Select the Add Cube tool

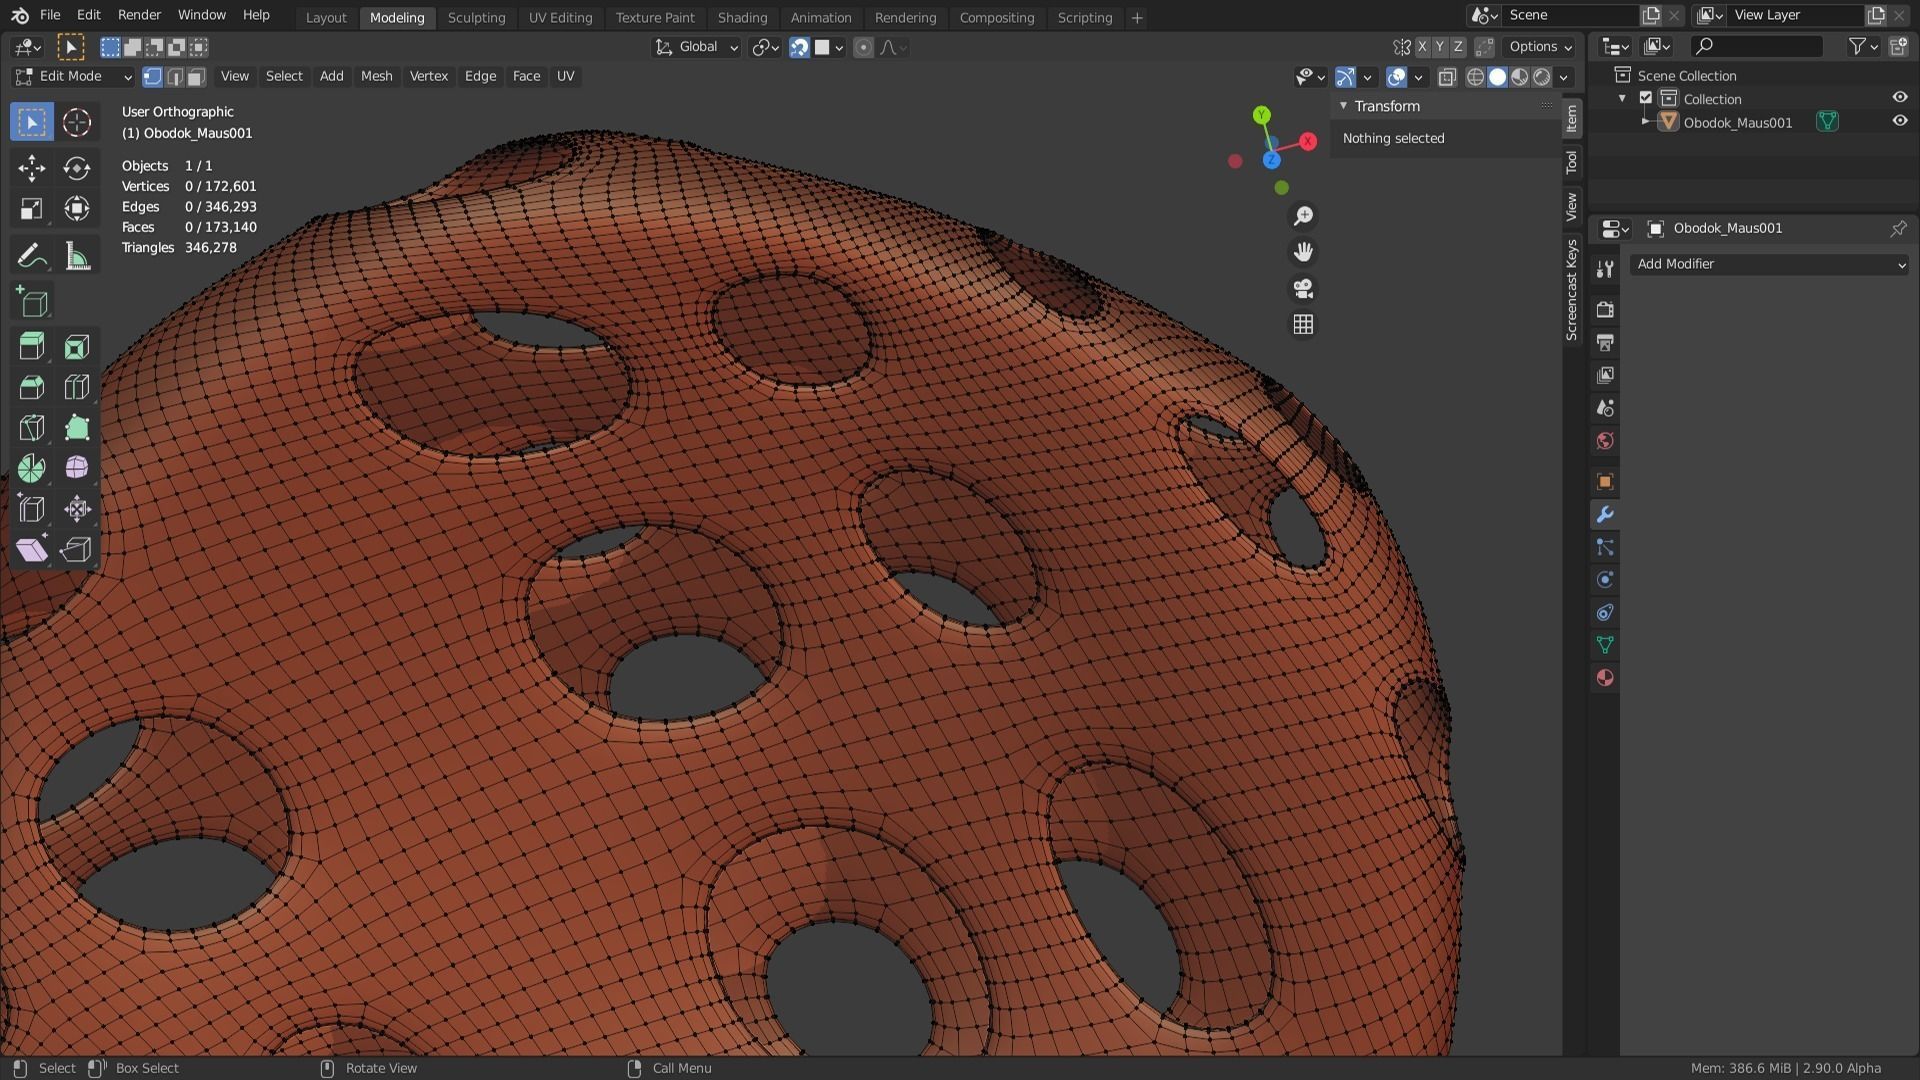(x=32, y=302)
